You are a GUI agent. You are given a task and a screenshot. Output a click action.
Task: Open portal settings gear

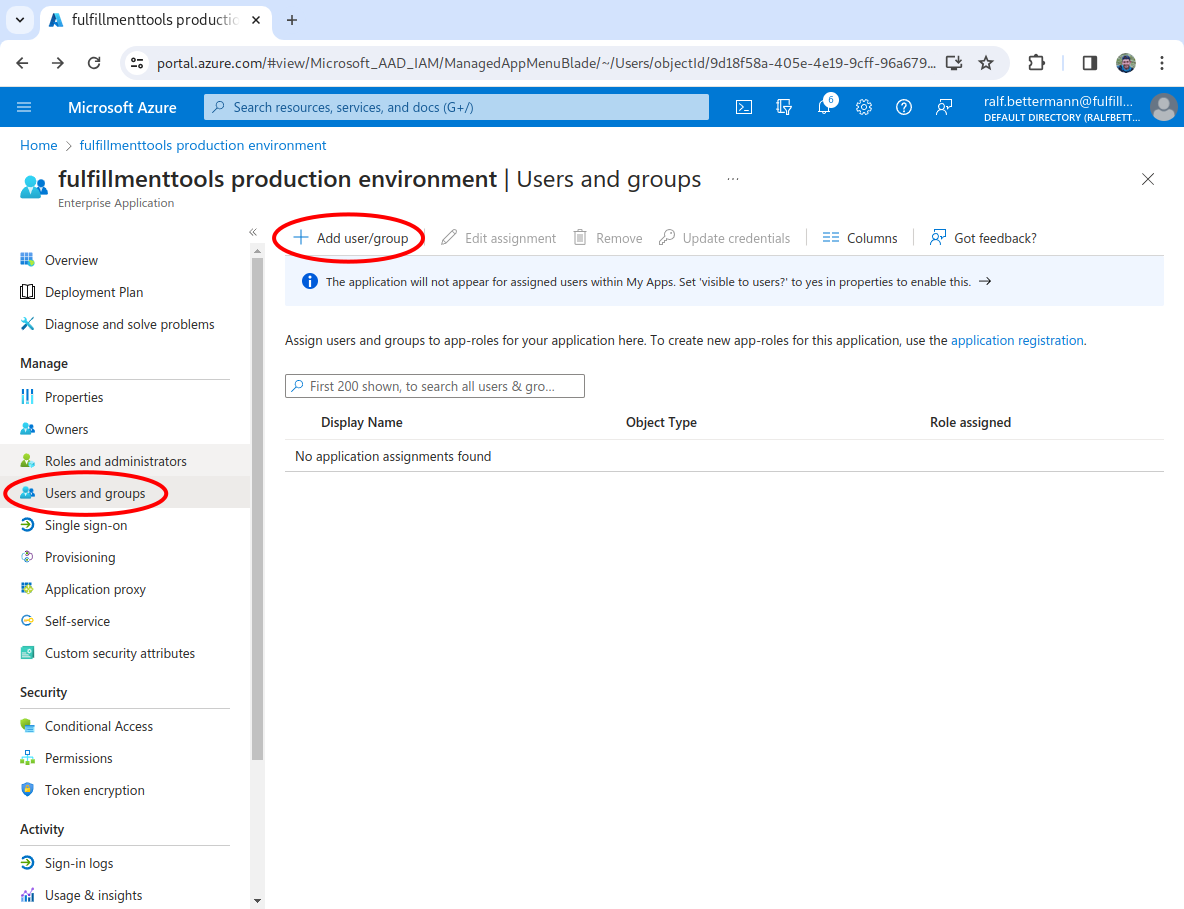[864, 107]
